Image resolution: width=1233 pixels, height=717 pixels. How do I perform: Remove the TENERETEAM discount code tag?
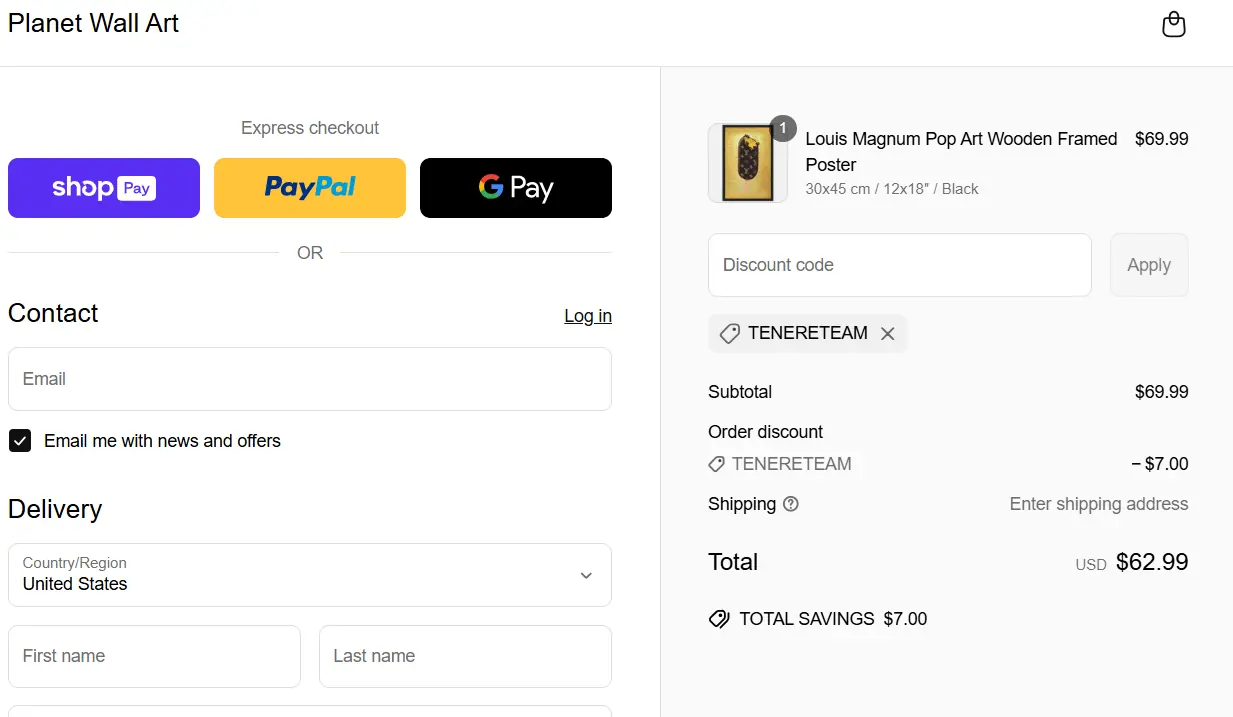pyautogui.click(x=887, y=334)
